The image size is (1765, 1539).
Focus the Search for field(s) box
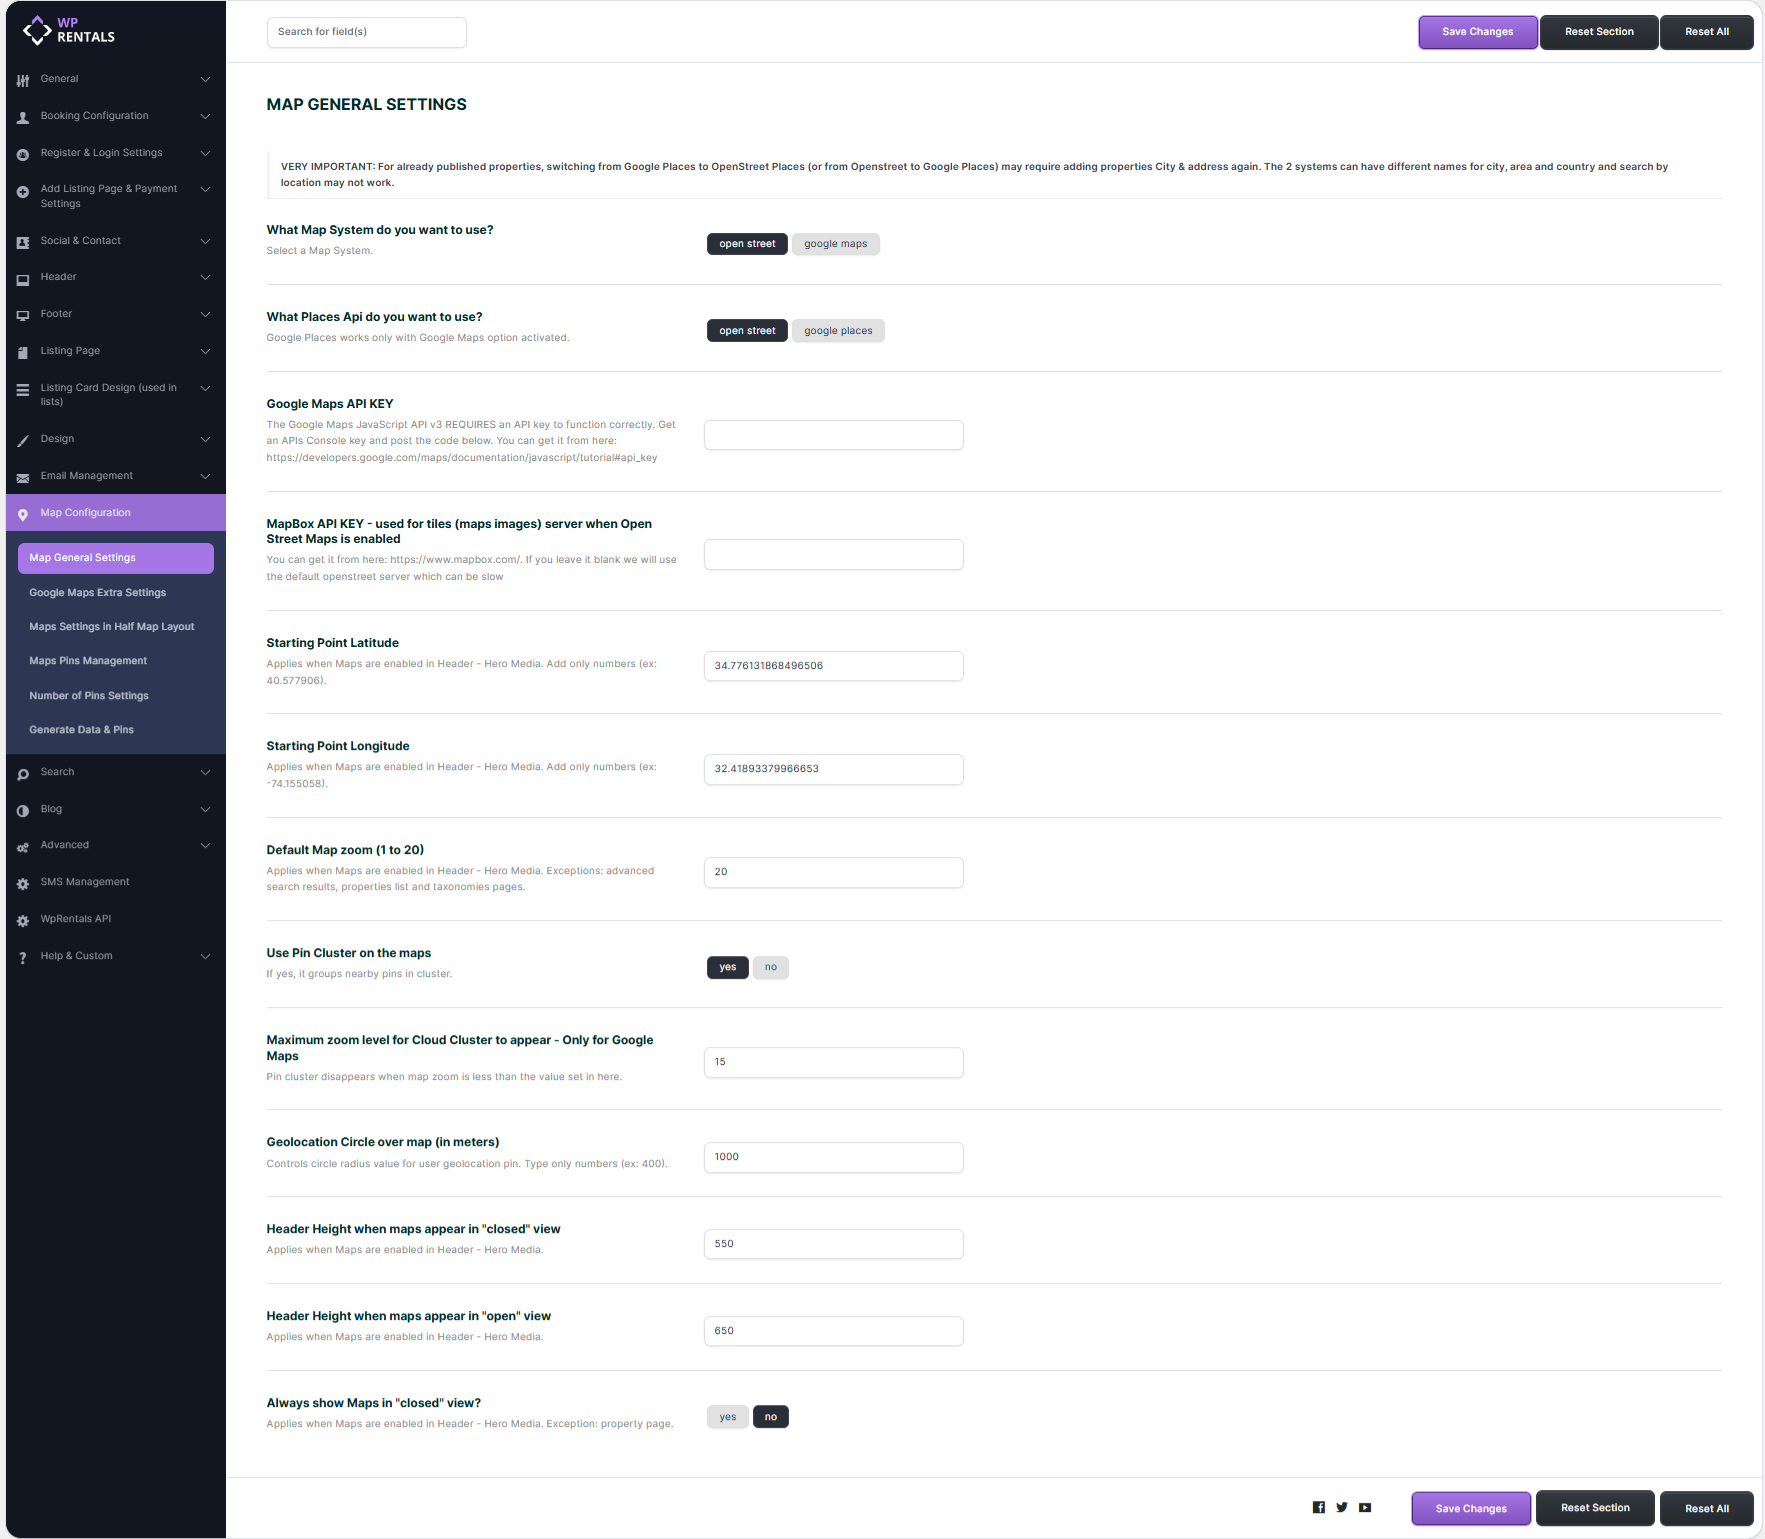(x=366, y=32)
